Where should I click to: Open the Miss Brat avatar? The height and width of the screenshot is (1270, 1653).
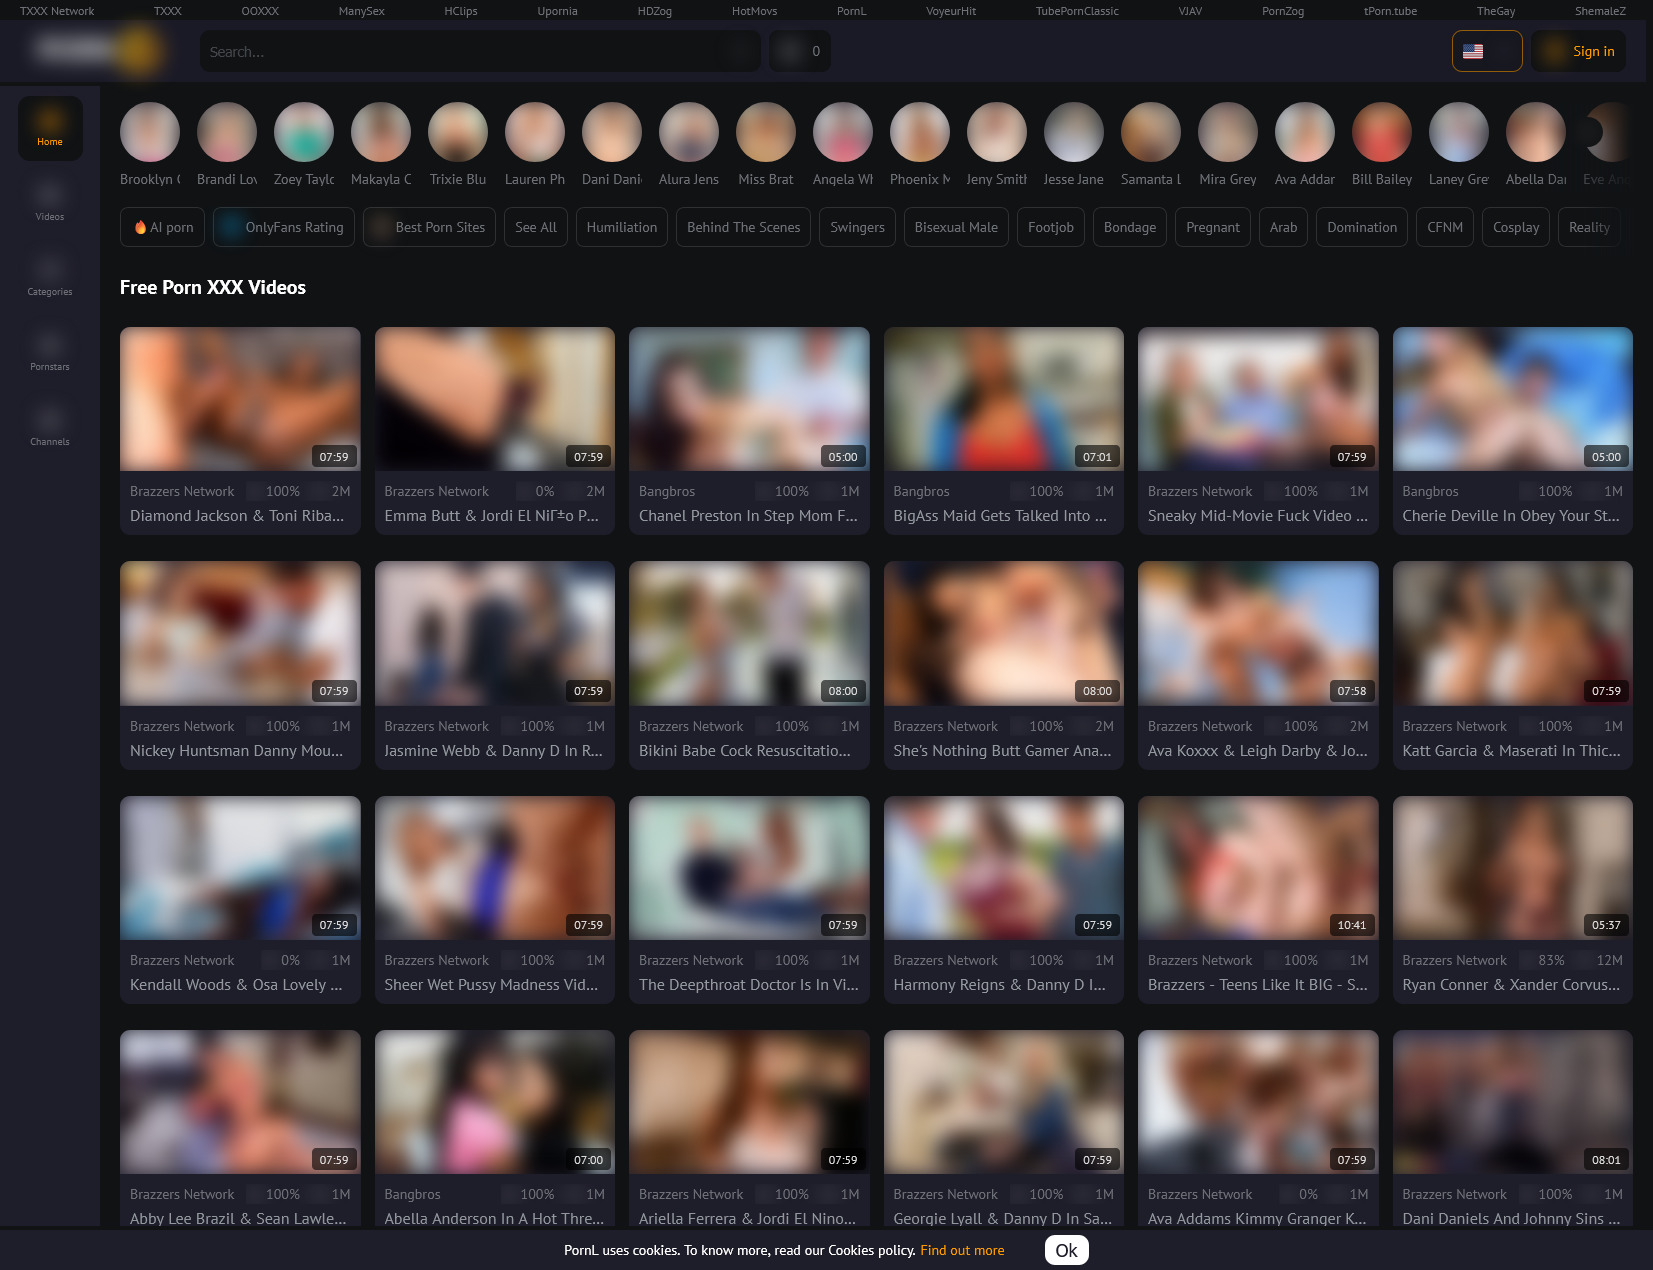pyautogui.click(x=766, y=132)
